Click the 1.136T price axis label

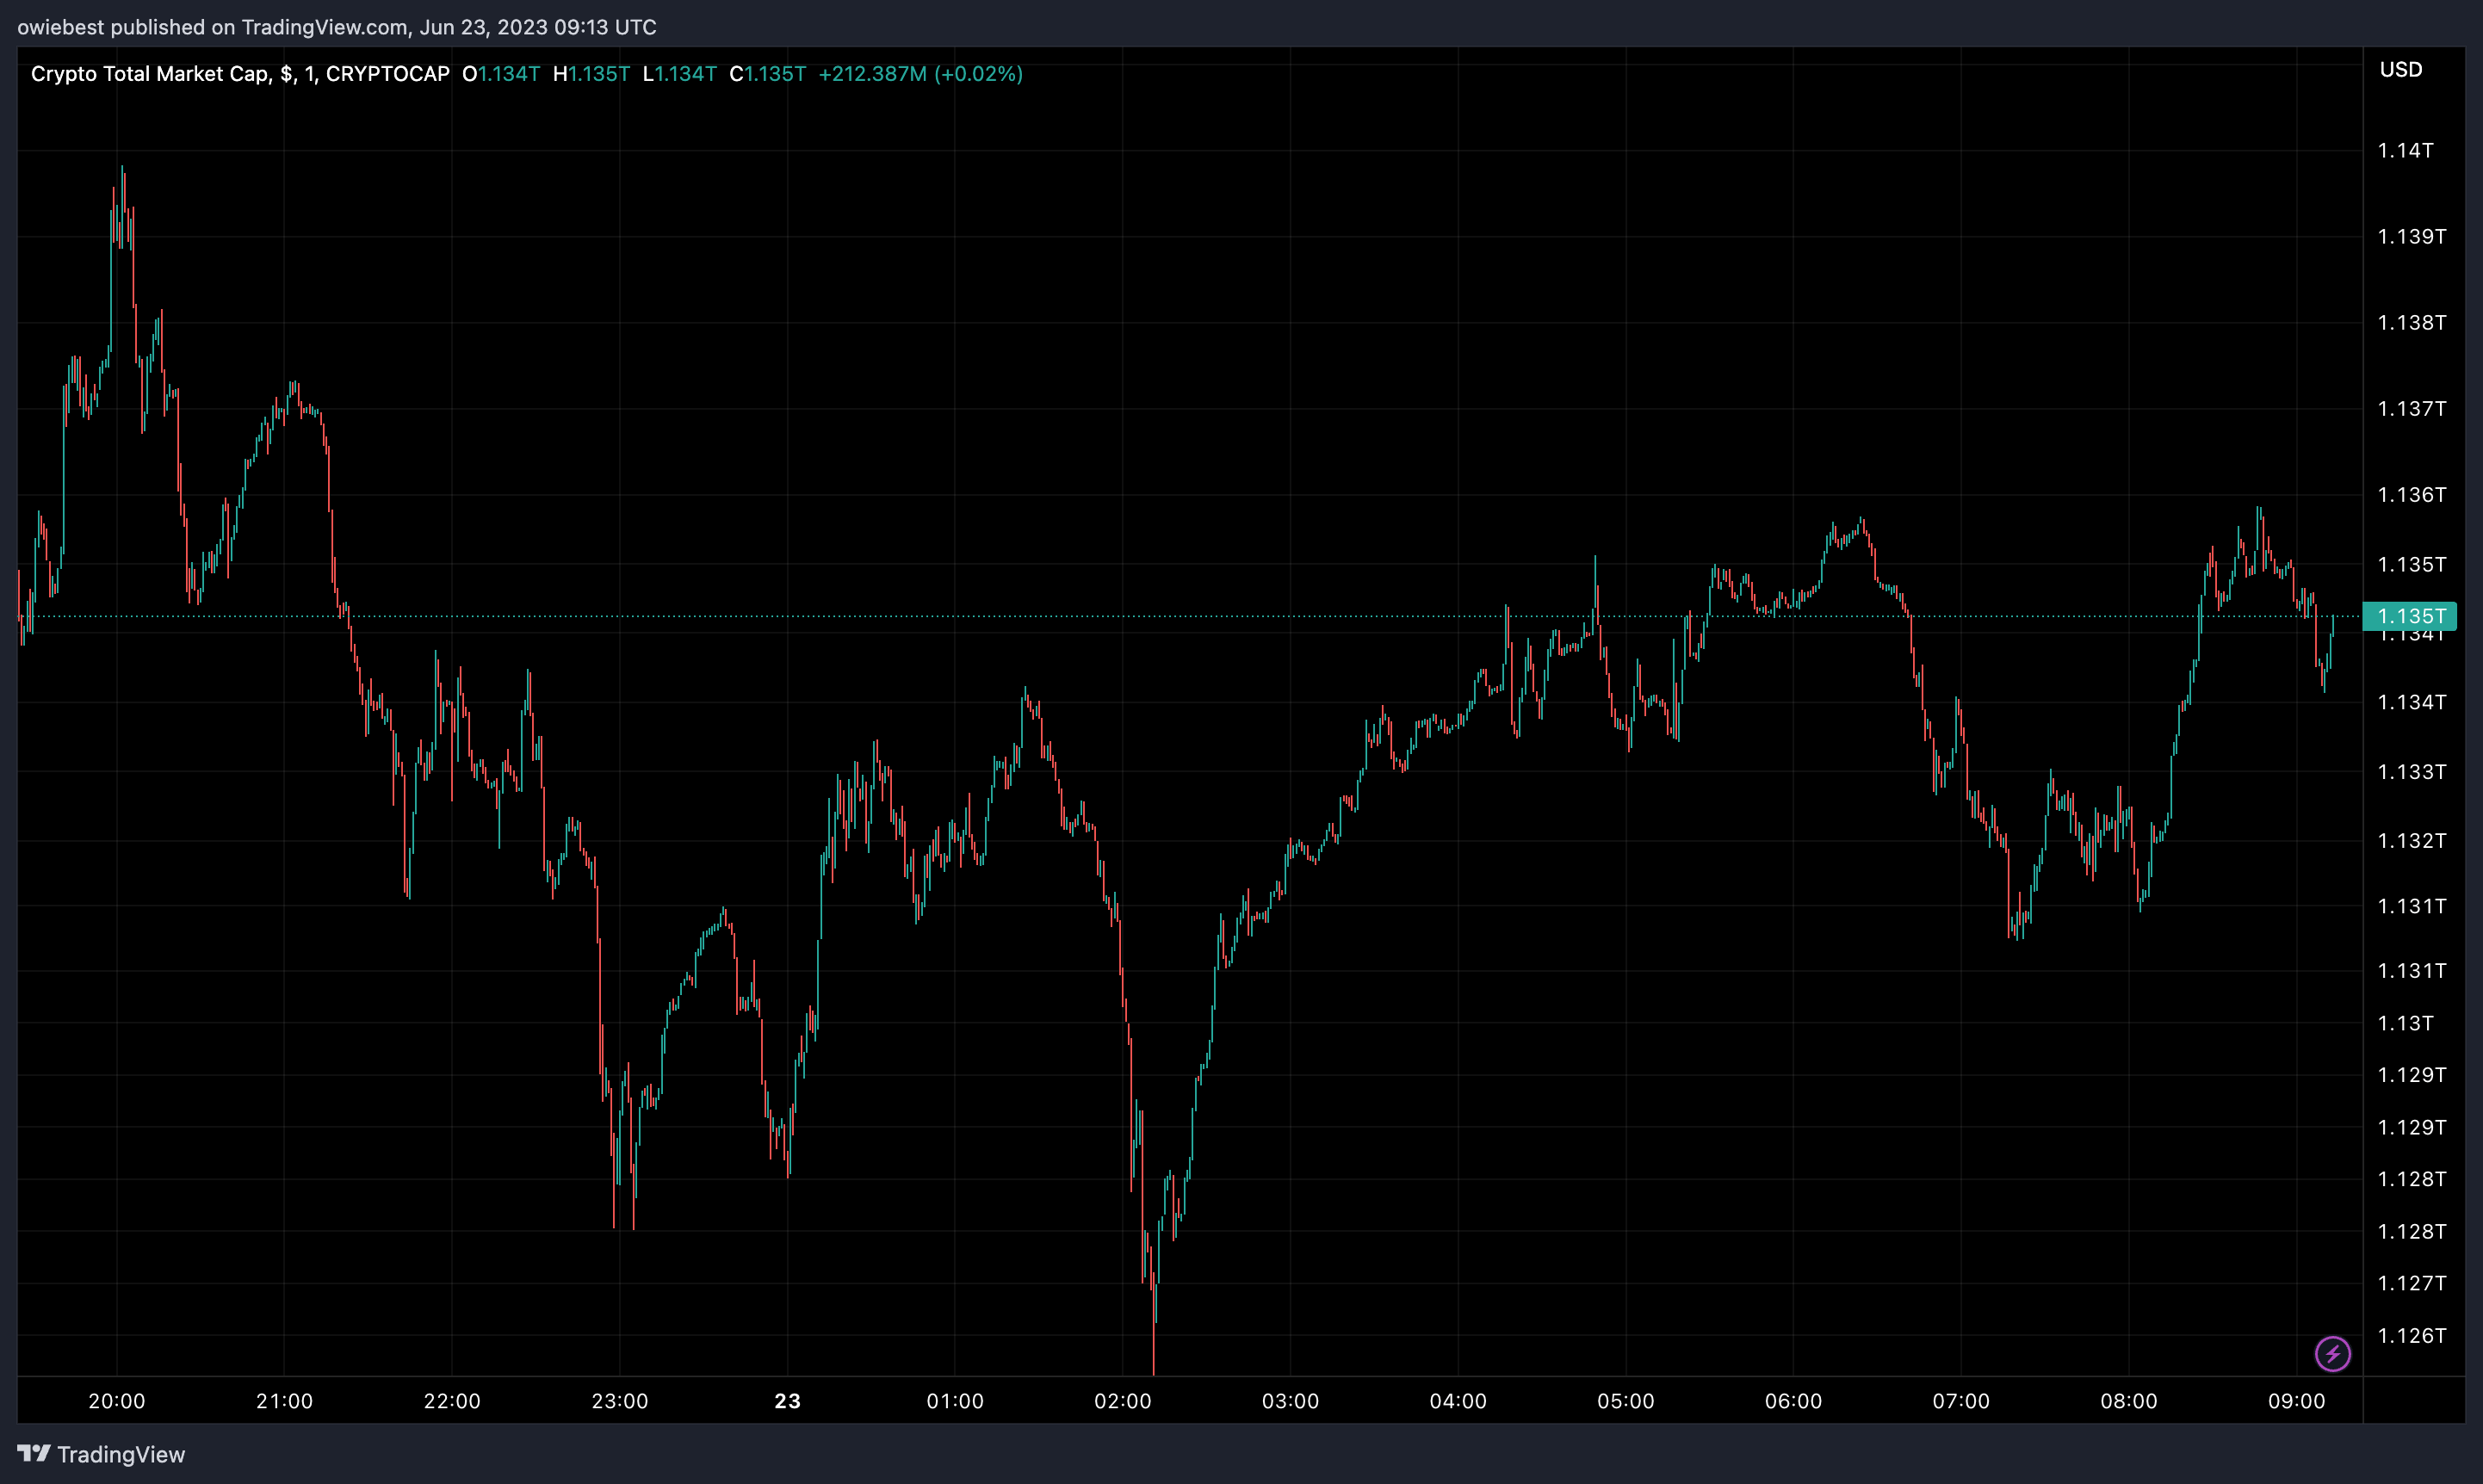(x=2411, y=495)
